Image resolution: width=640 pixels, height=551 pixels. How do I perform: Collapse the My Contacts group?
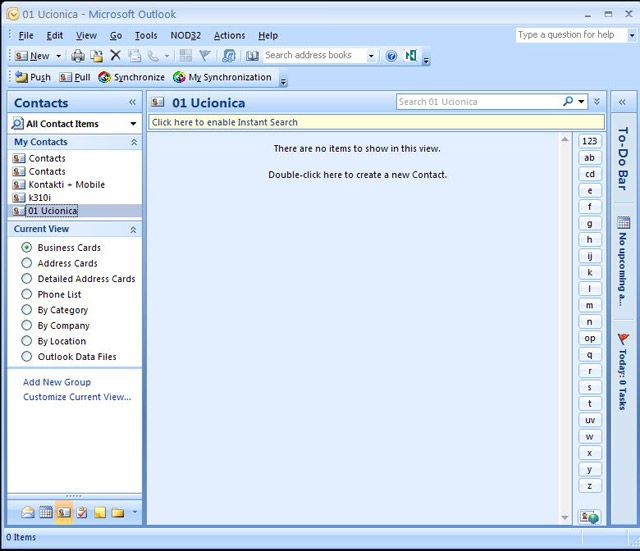tap(133, 142)
